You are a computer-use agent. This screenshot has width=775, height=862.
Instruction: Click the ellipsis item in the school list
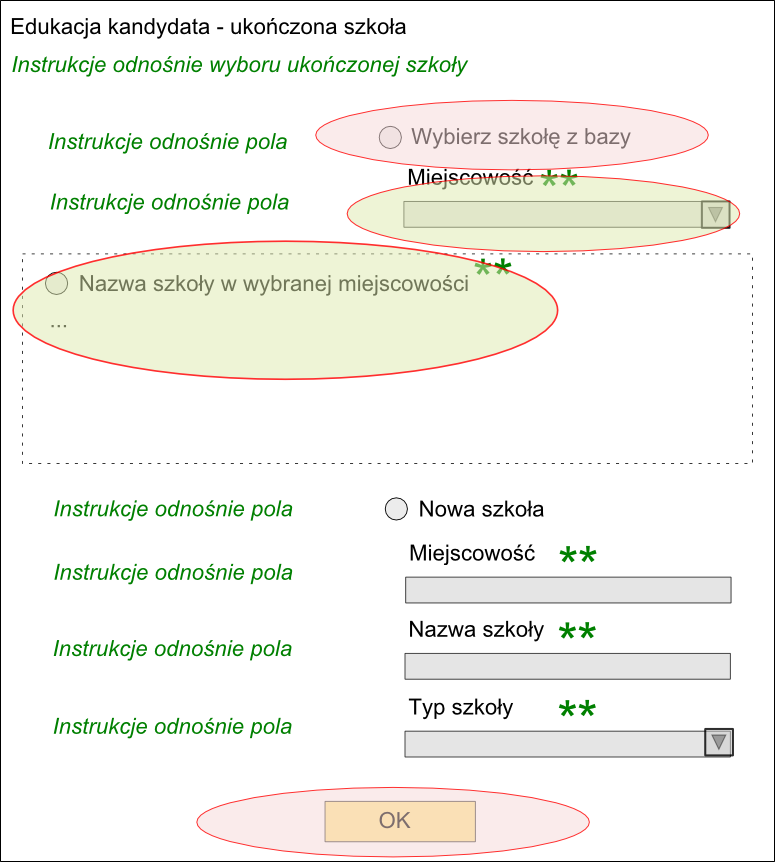[x=58, y=324]
